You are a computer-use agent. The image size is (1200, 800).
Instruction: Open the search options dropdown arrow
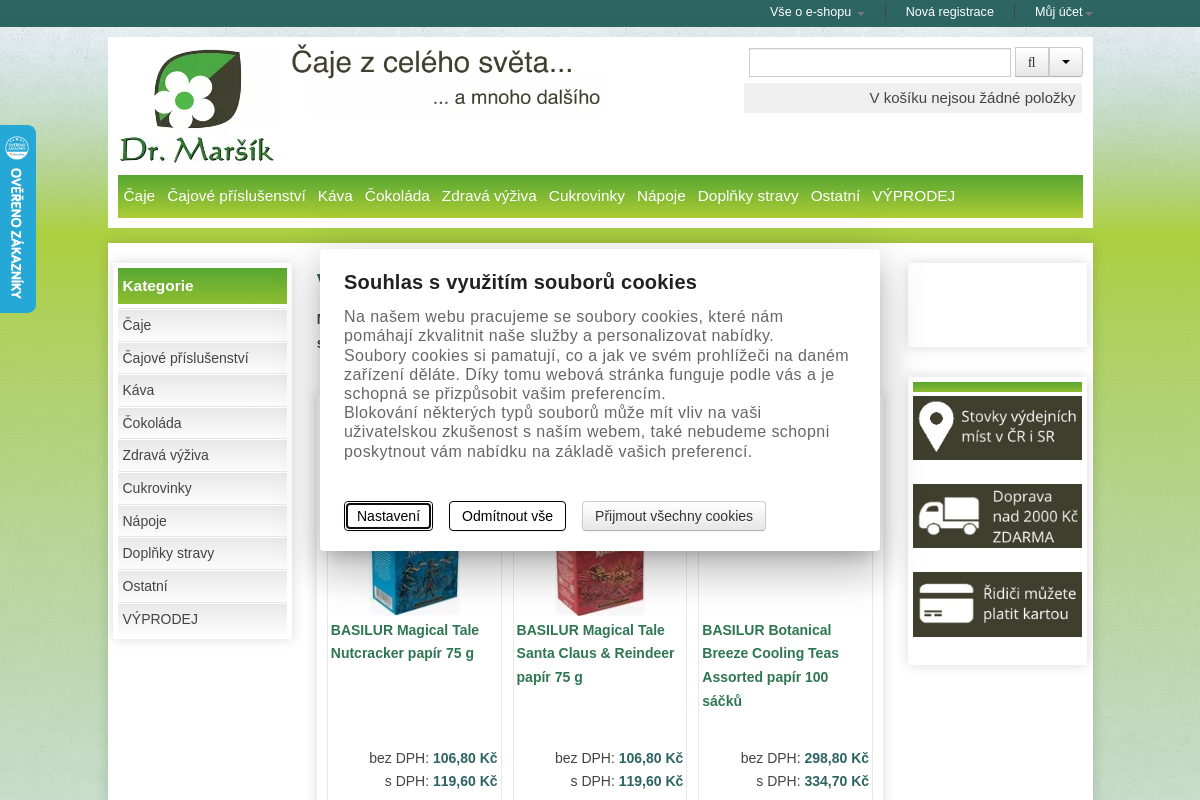[x=1066, y=62]
